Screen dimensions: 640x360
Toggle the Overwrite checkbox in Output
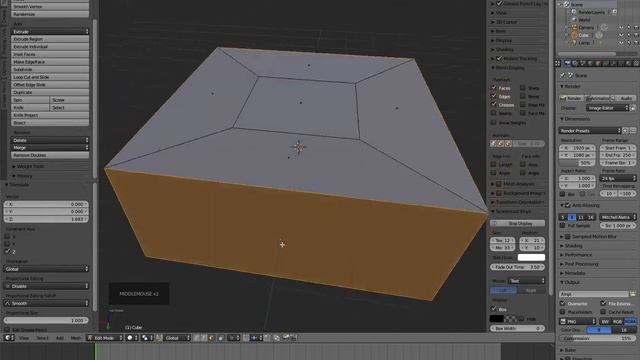(x=562, y=303)
